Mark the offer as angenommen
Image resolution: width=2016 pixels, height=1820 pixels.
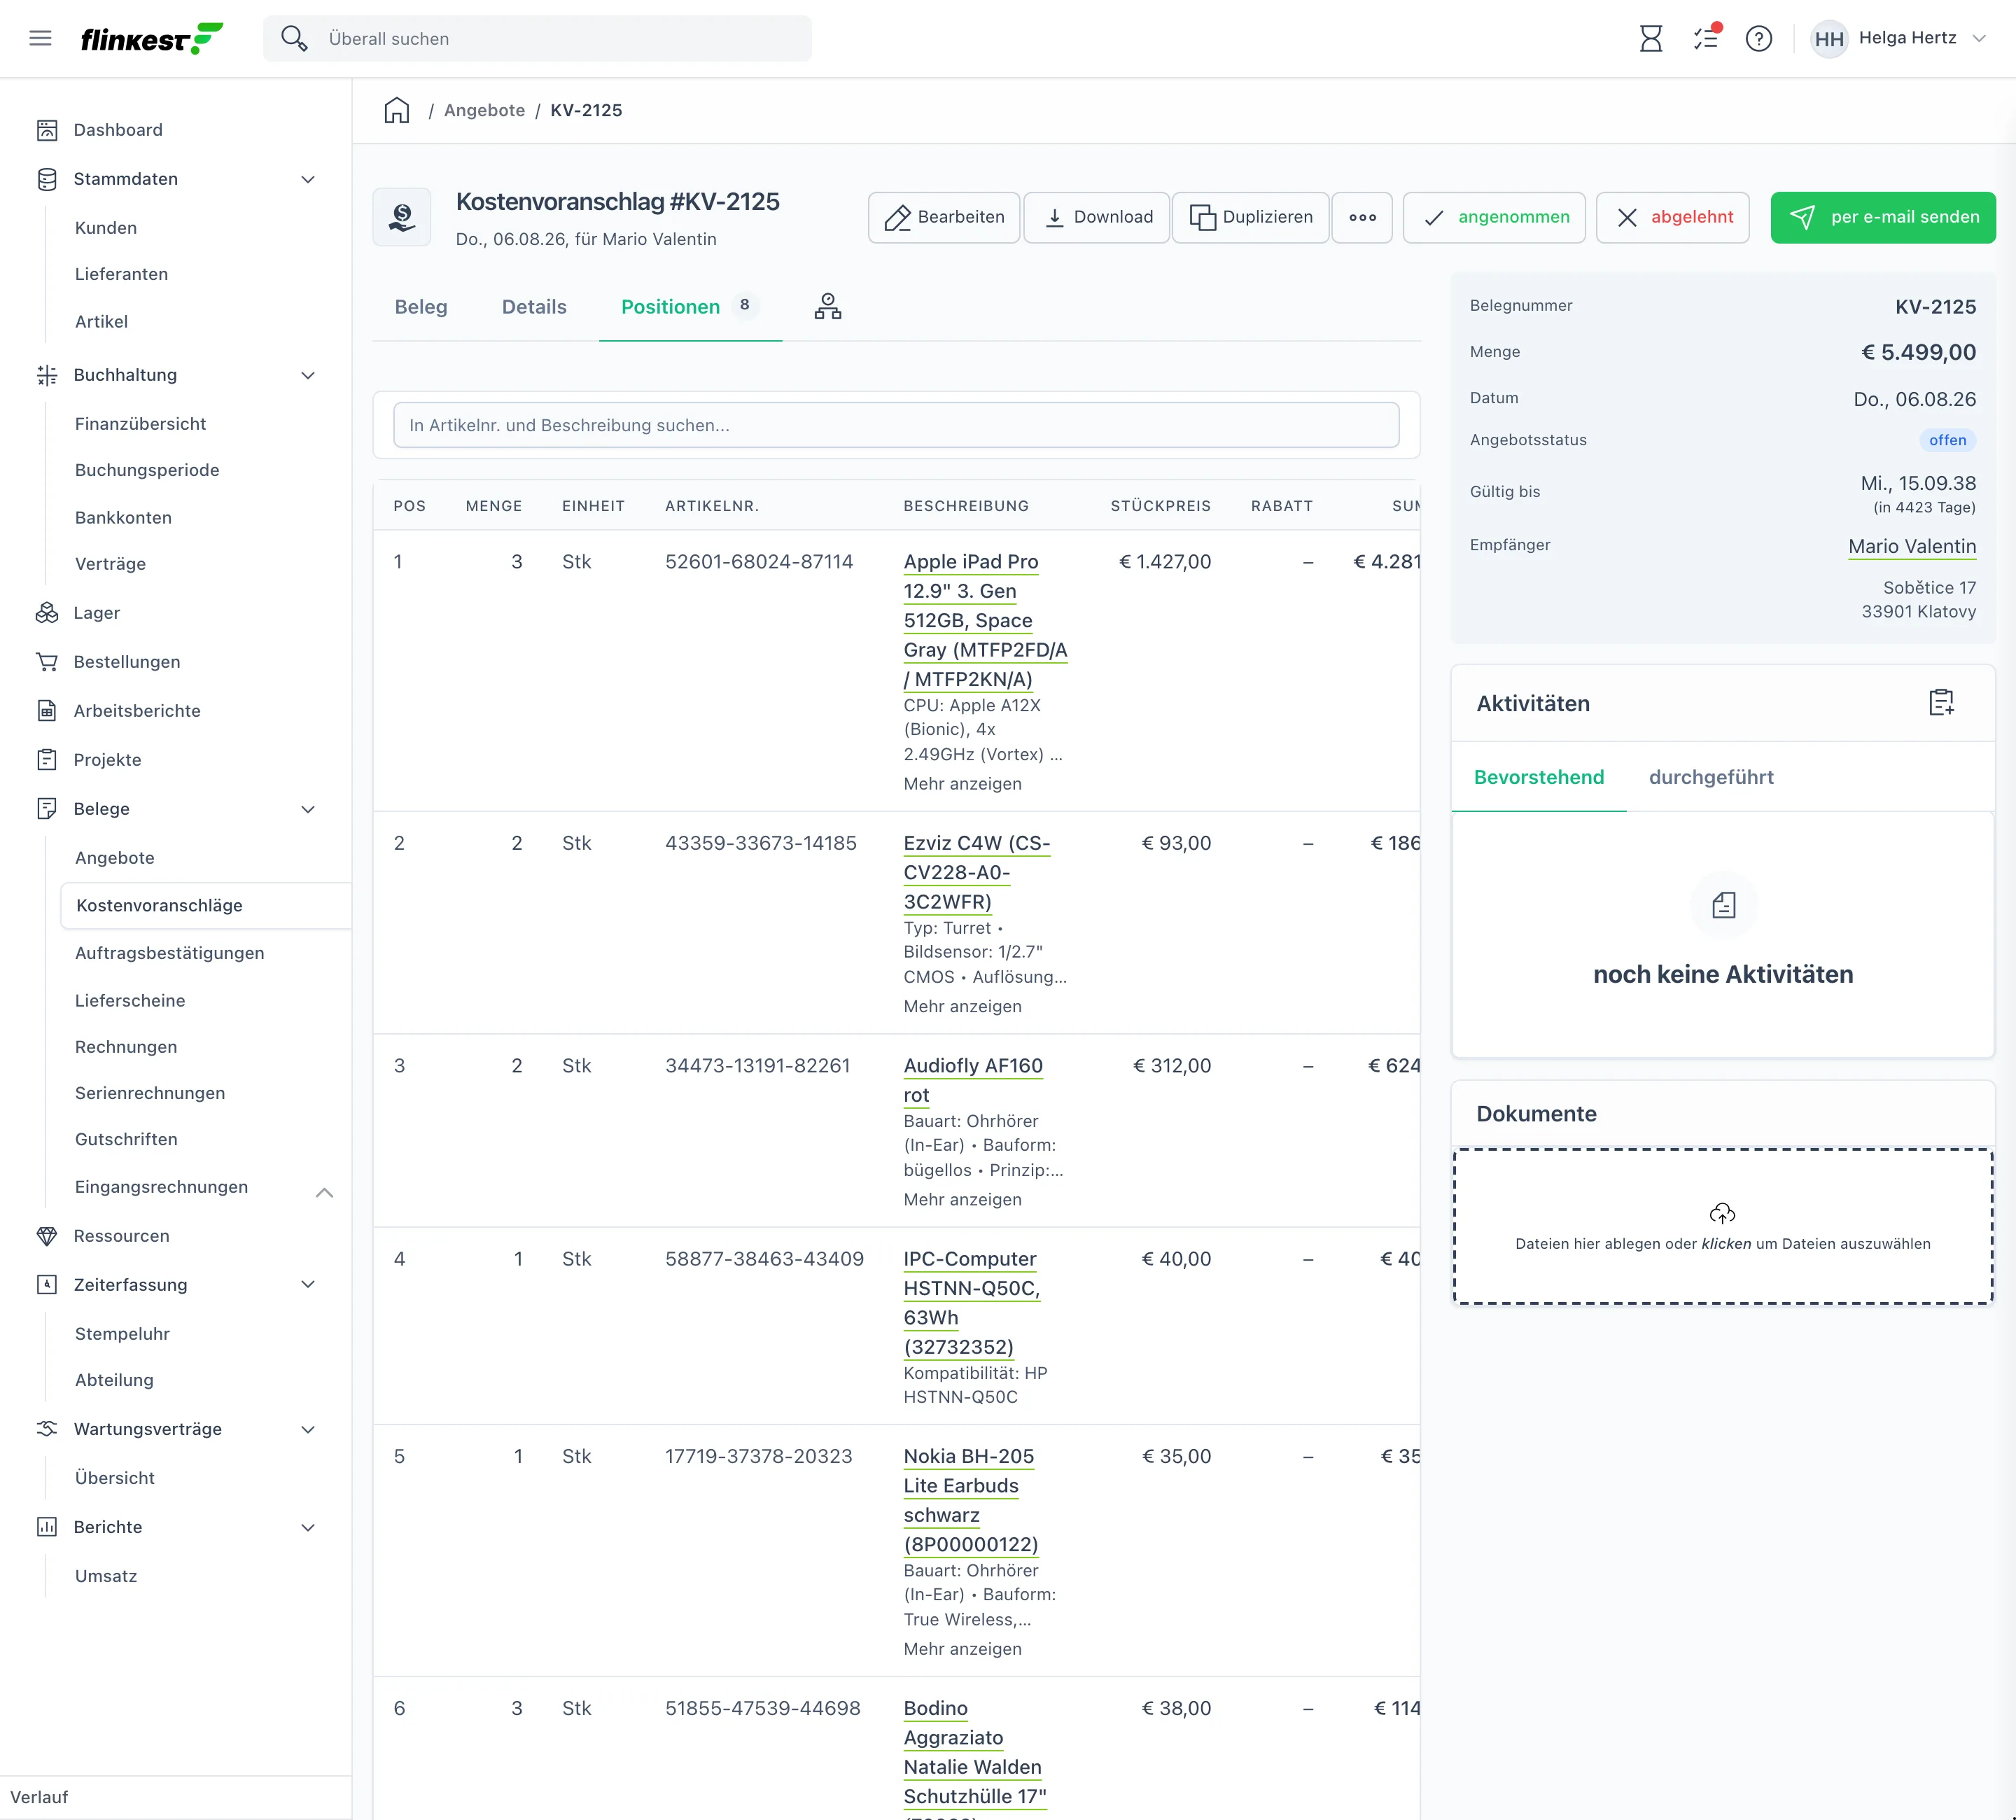[1494, 217]
